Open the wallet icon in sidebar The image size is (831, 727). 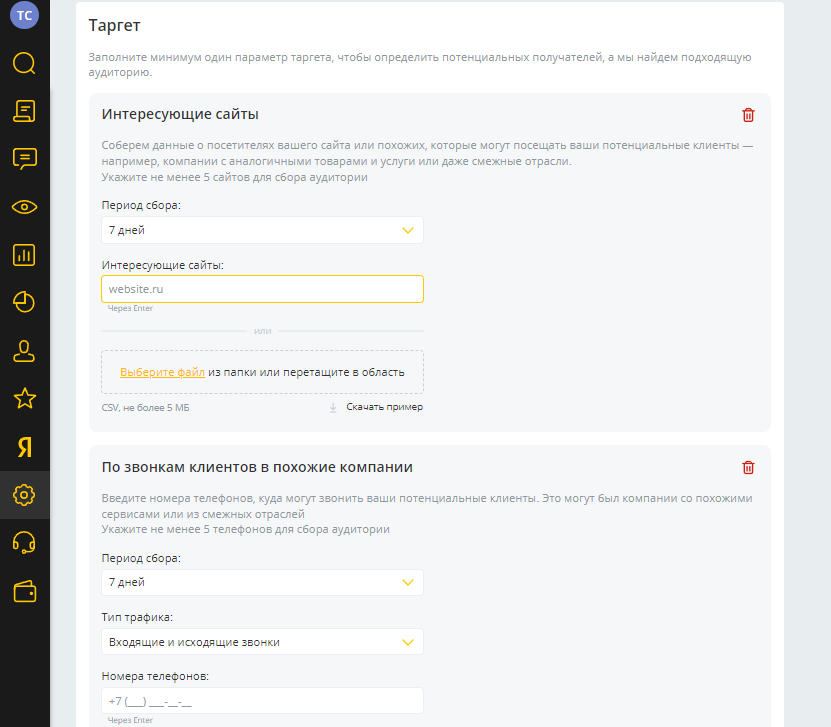click(x=24, y=591)
